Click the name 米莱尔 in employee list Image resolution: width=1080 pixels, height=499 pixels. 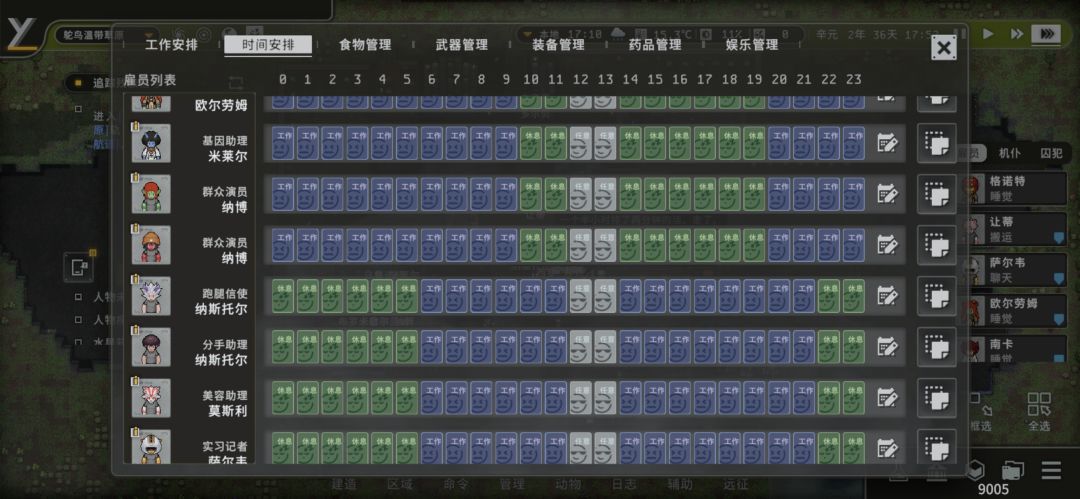pyautogui.click(x=227, y=156)
